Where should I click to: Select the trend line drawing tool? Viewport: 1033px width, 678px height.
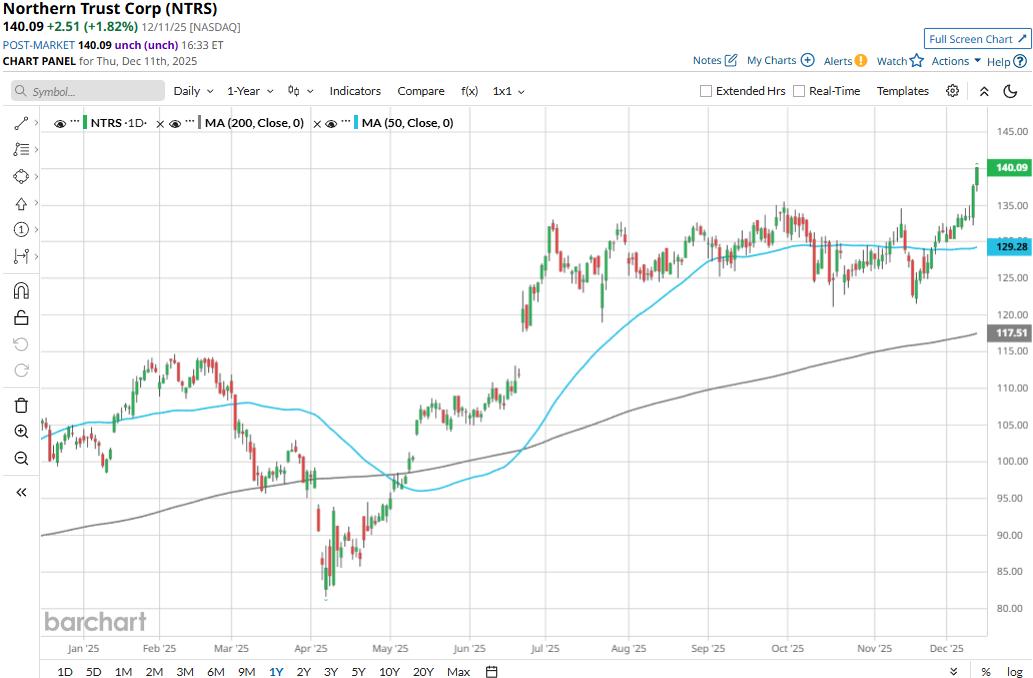tap(21, 123)
